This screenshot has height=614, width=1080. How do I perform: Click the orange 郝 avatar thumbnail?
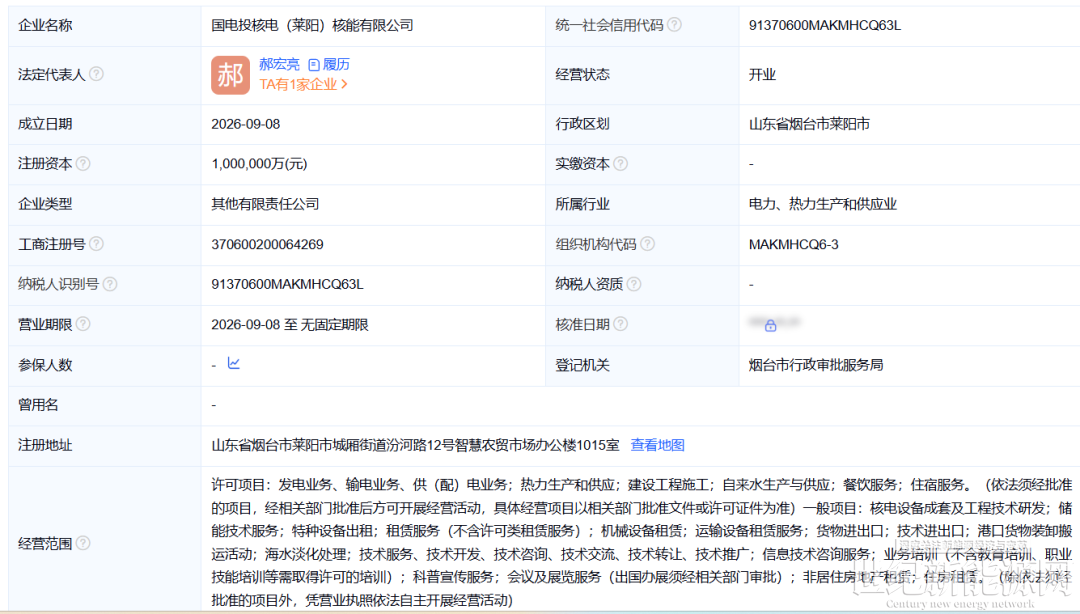230,75
